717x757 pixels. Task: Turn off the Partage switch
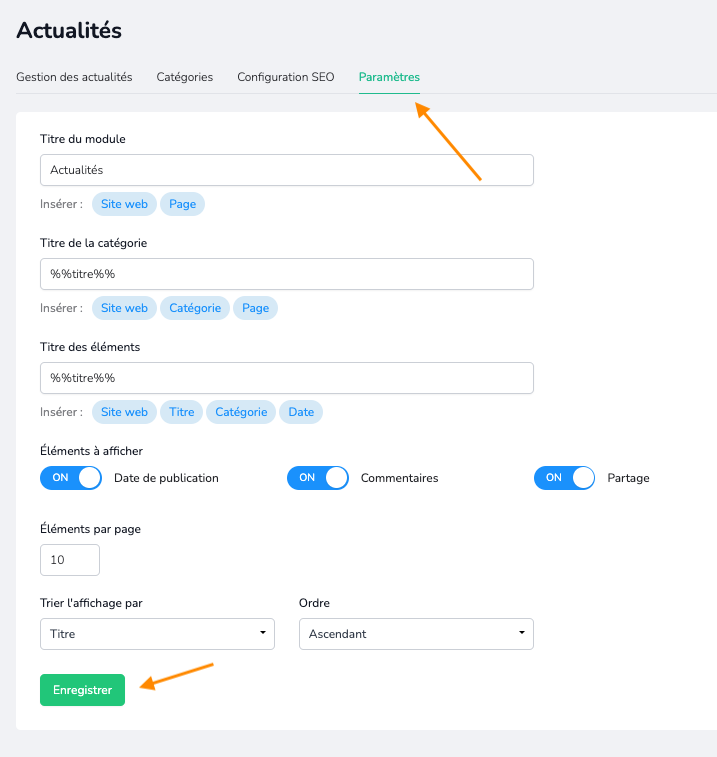(x=564, y=478)
